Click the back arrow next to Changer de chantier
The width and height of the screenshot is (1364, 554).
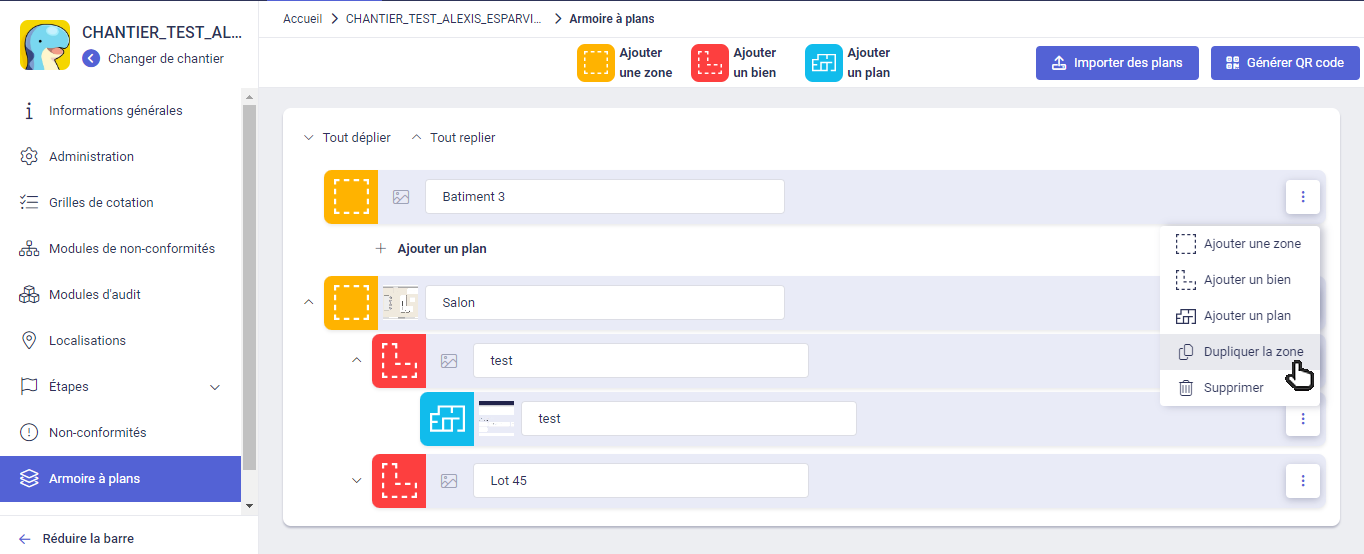[91, 58]
